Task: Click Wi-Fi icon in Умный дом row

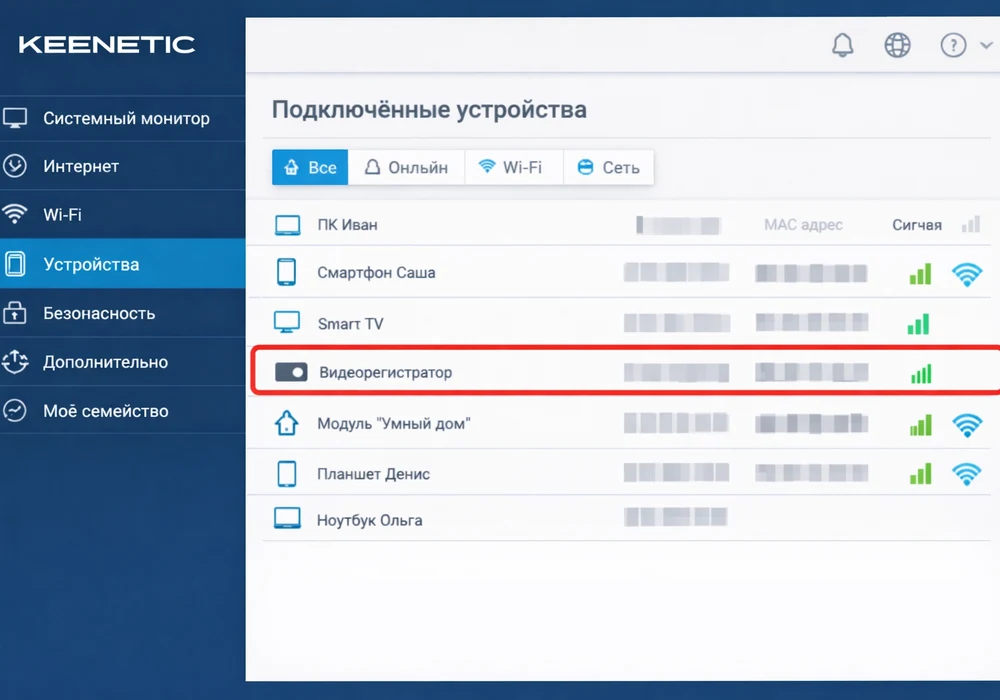Action: (x=967, y=425)
